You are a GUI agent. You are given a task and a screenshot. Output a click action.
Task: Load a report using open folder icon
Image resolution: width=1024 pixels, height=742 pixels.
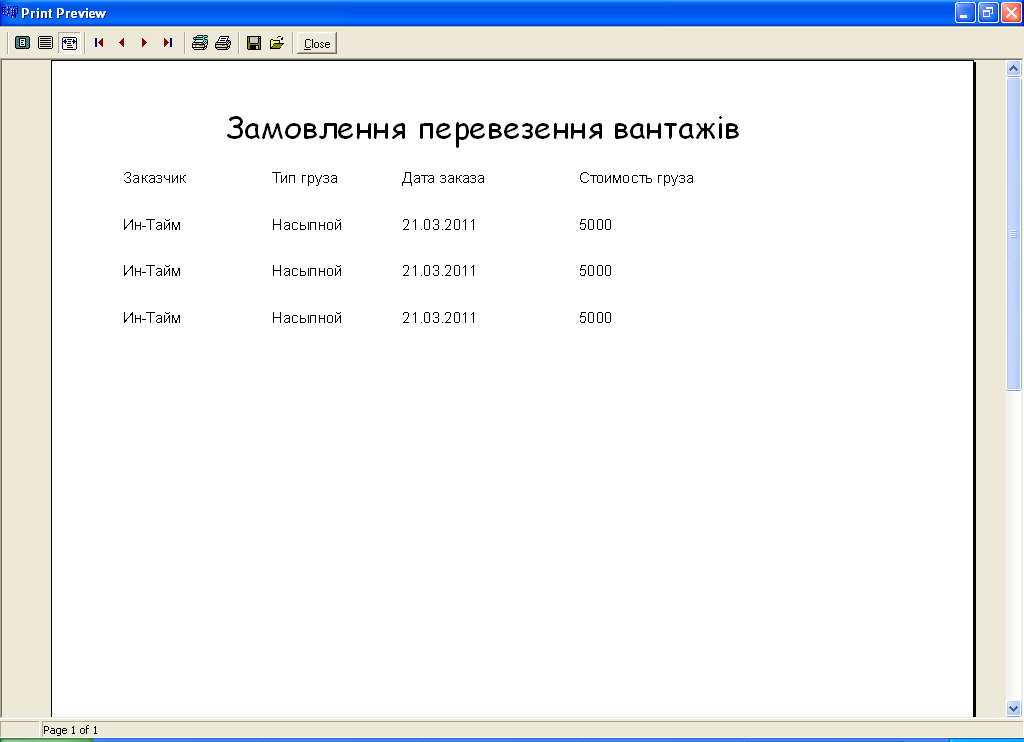(x=277, y=43)
